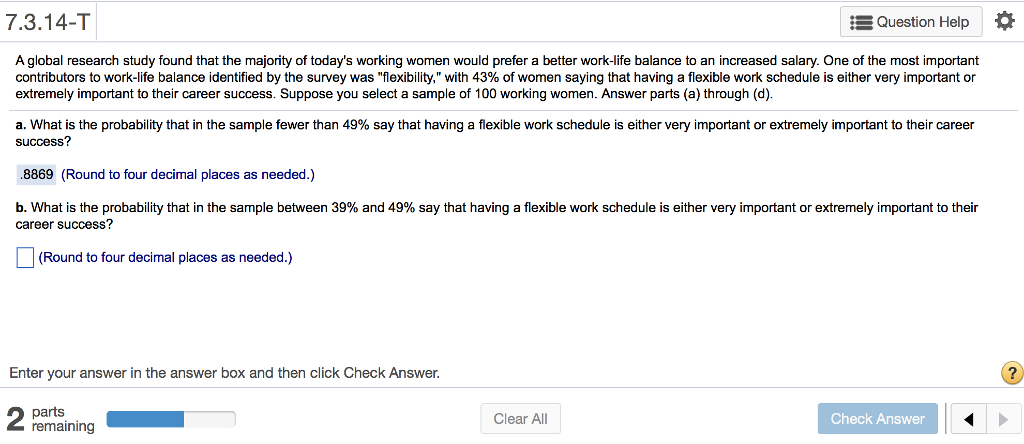Click the Clear All button
This screenshot has height=444, width=1024.
(520, 419)
